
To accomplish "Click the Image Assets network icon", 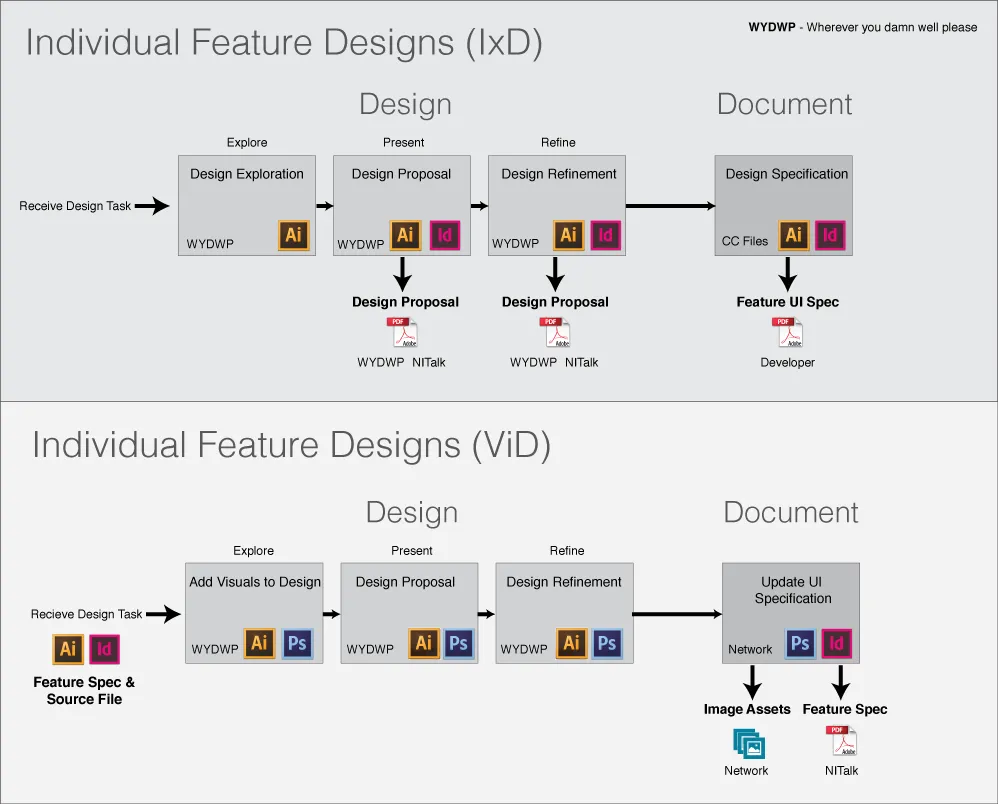I will pyautogui.click(x=746, y=744).
